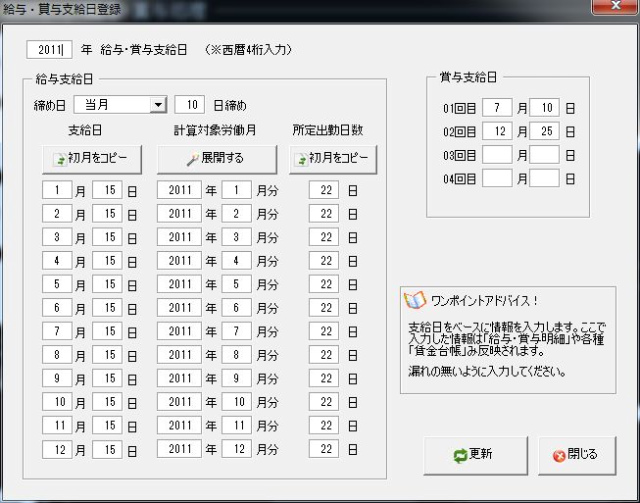Click the payment day field in the 12月 row

pos(107,449)
